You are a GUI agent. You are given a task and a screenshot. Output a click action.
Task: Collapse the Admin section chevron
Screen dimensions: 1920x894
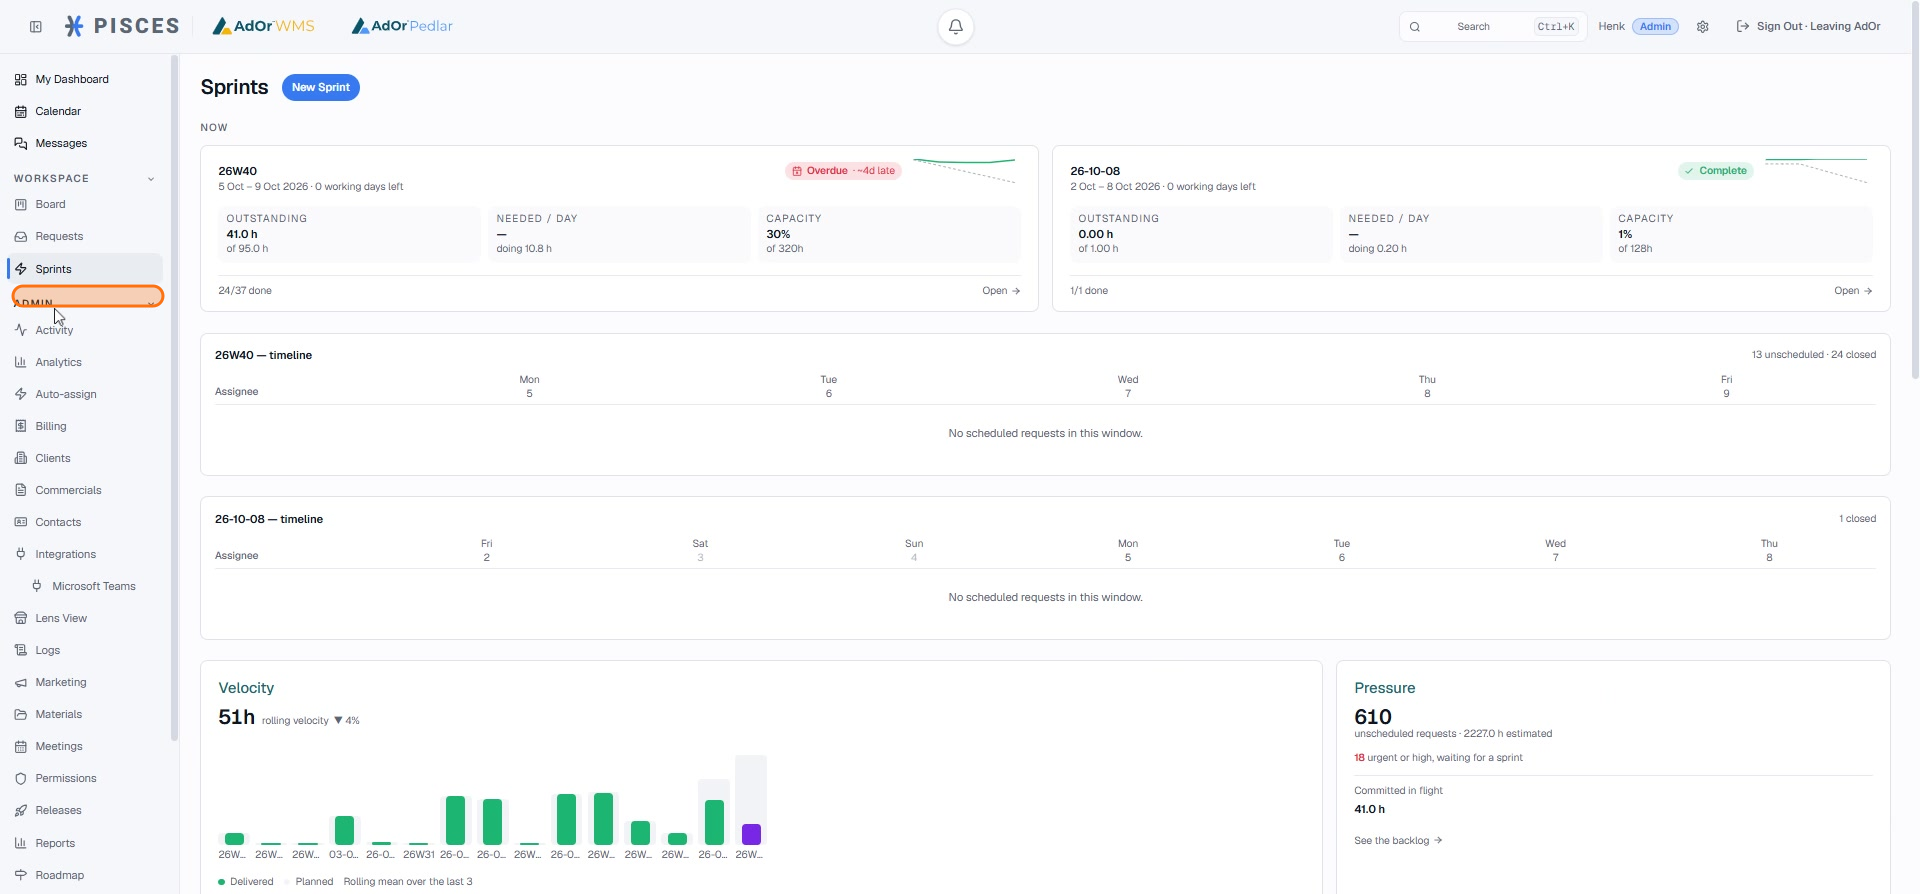151,302
